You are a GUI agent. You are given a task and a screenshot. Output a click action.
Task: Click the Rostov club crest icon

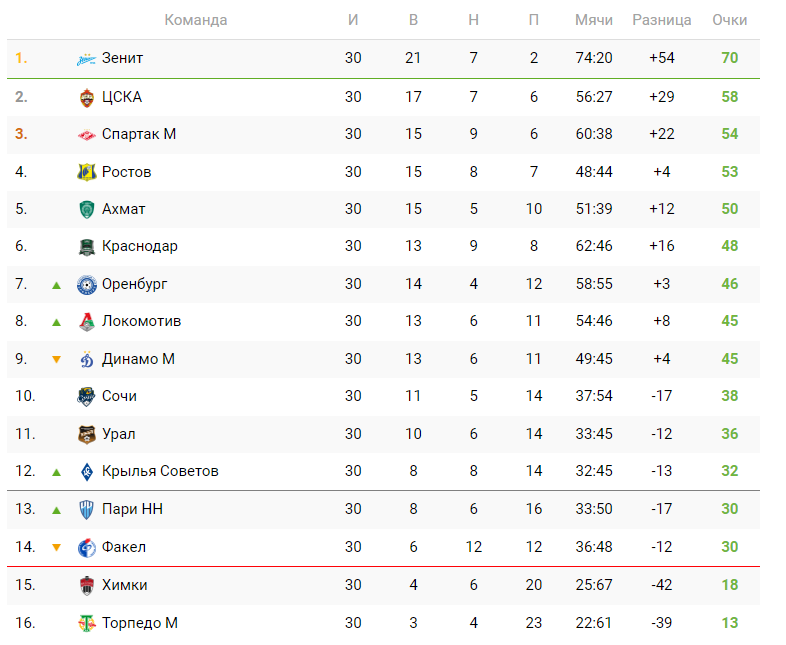(x=87, y=172)
